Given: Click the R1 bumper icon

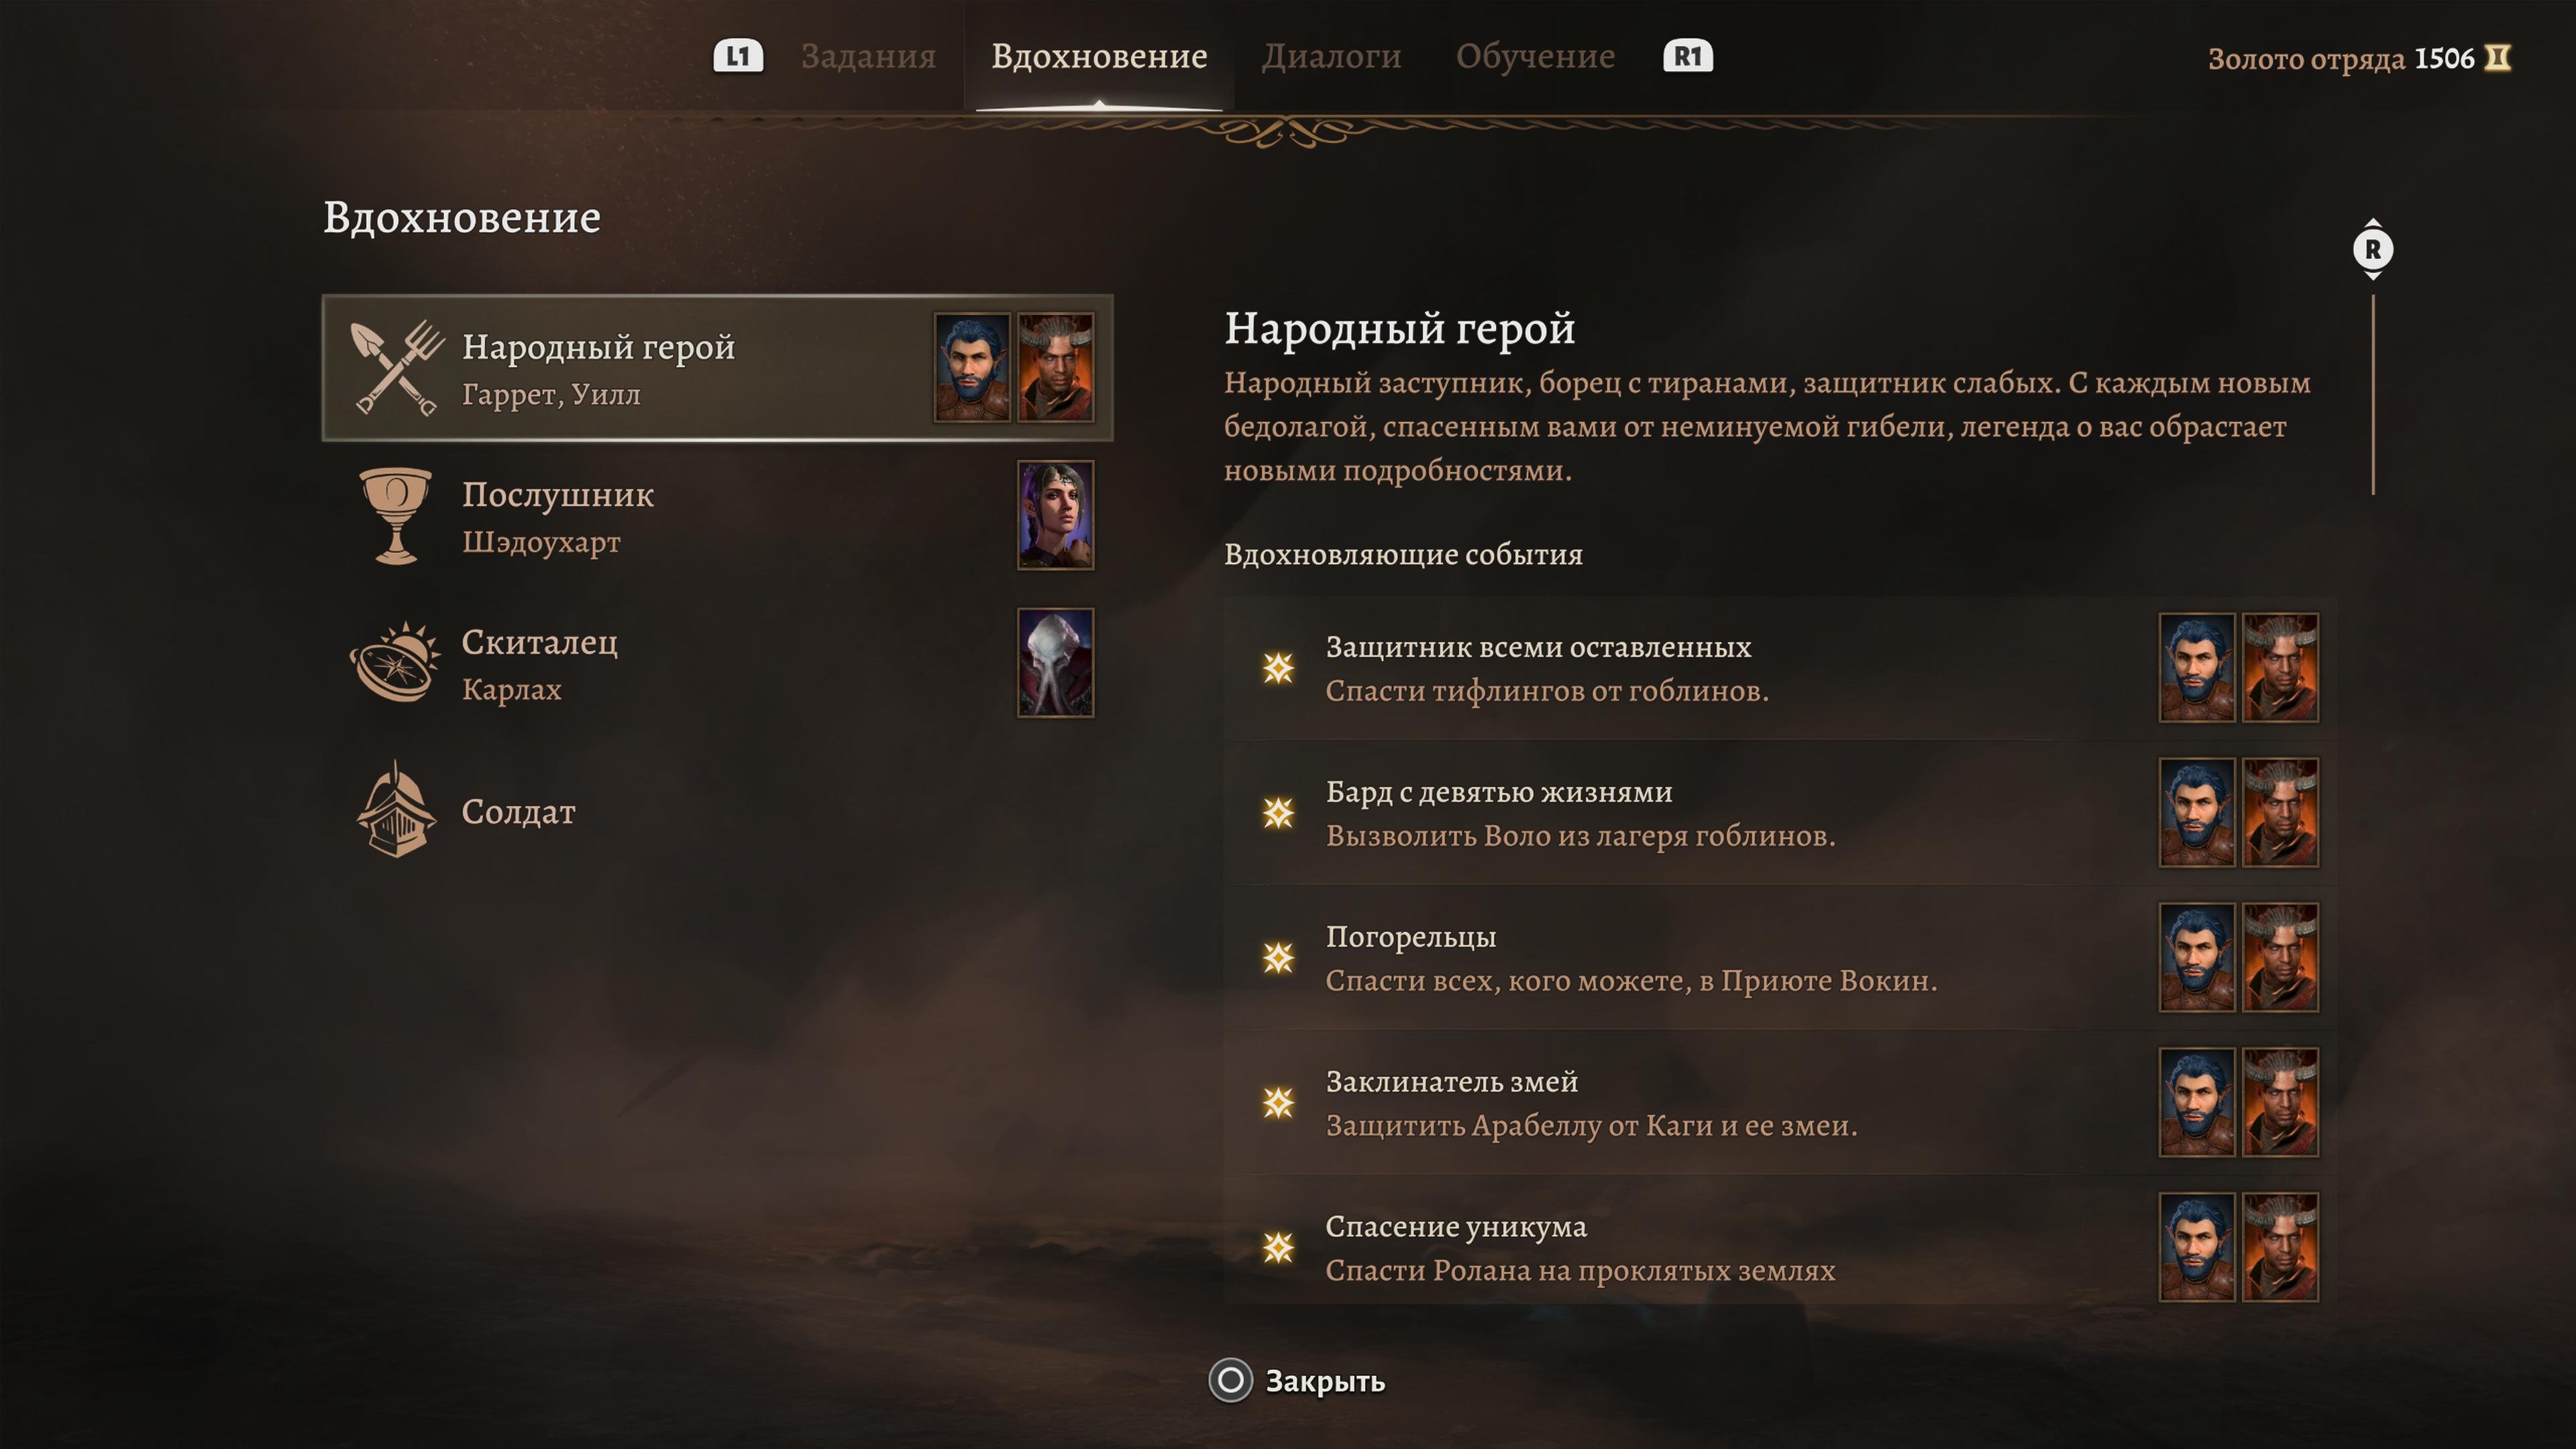Looking at the screenshot, I should tap(1688, 56).
